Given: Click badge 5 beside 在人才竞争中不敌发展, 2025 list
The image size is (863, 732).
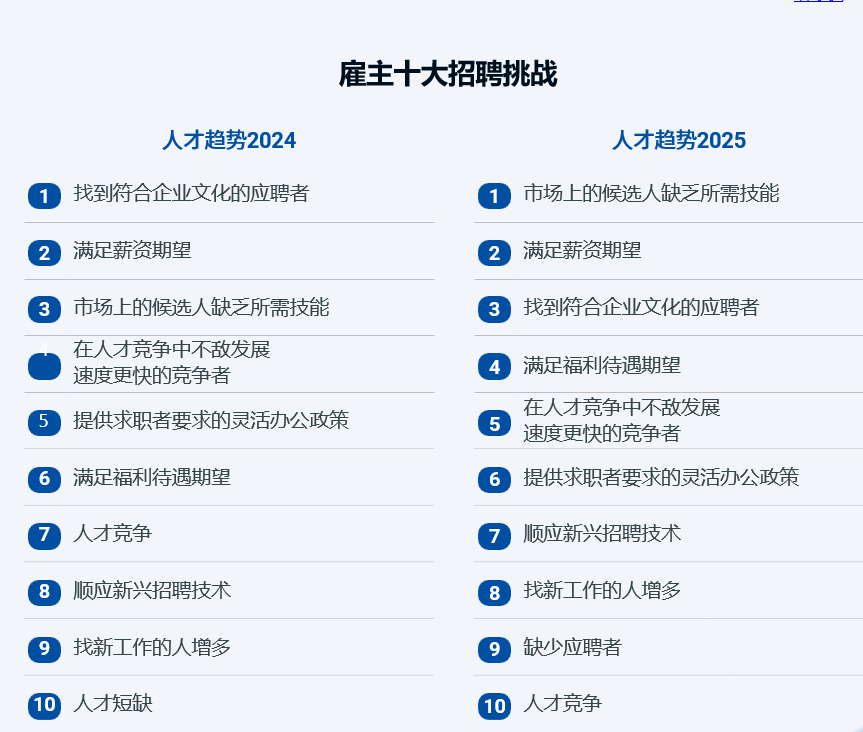Looking at the screenshot, I should click(494, 424).
